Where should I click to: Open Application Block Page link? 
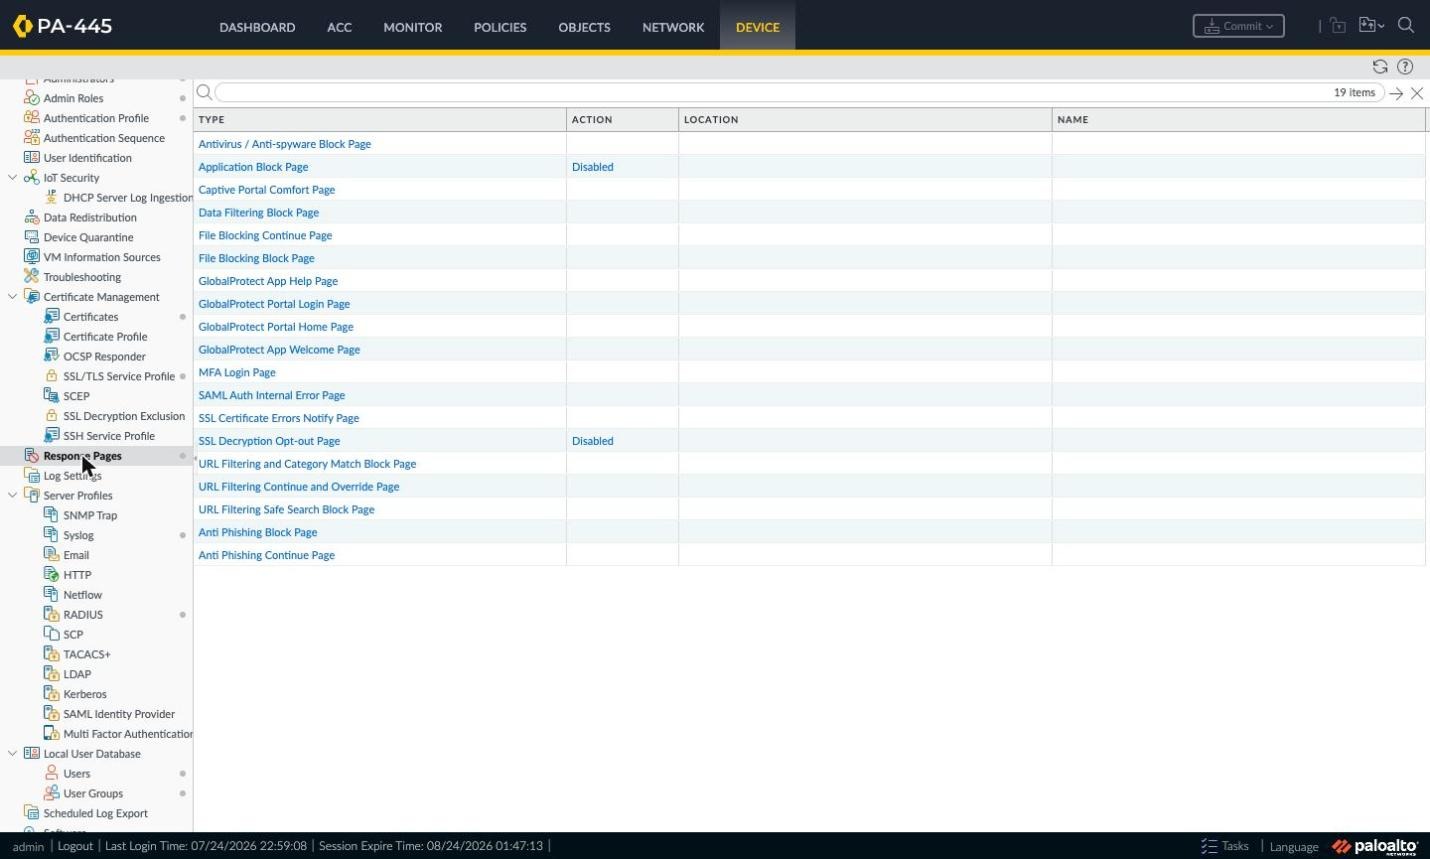pos(253,167)
